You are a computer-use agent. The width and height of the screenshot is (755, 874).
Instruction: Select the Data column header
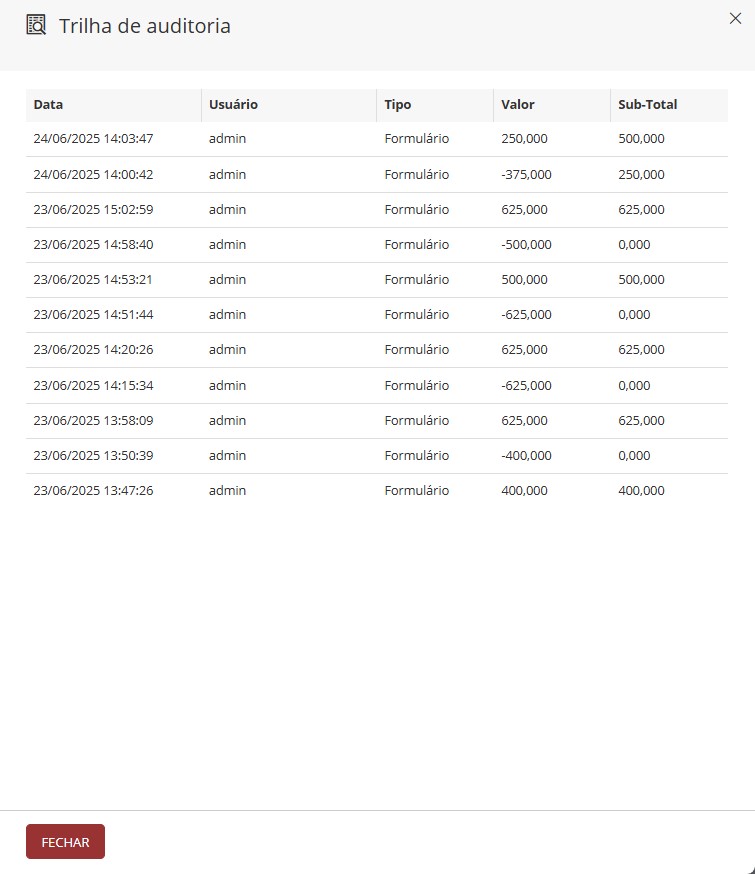[x=114, y=105]
